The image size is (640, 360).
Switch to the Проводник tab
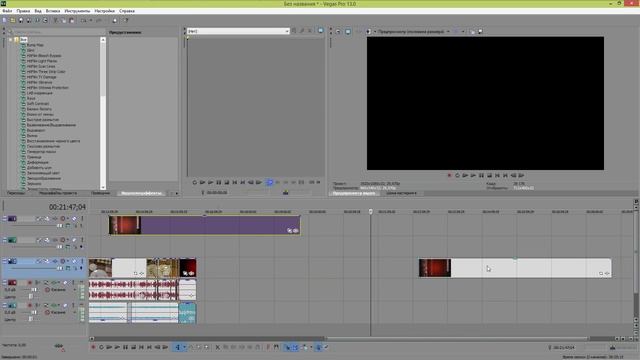click(100, 193)
